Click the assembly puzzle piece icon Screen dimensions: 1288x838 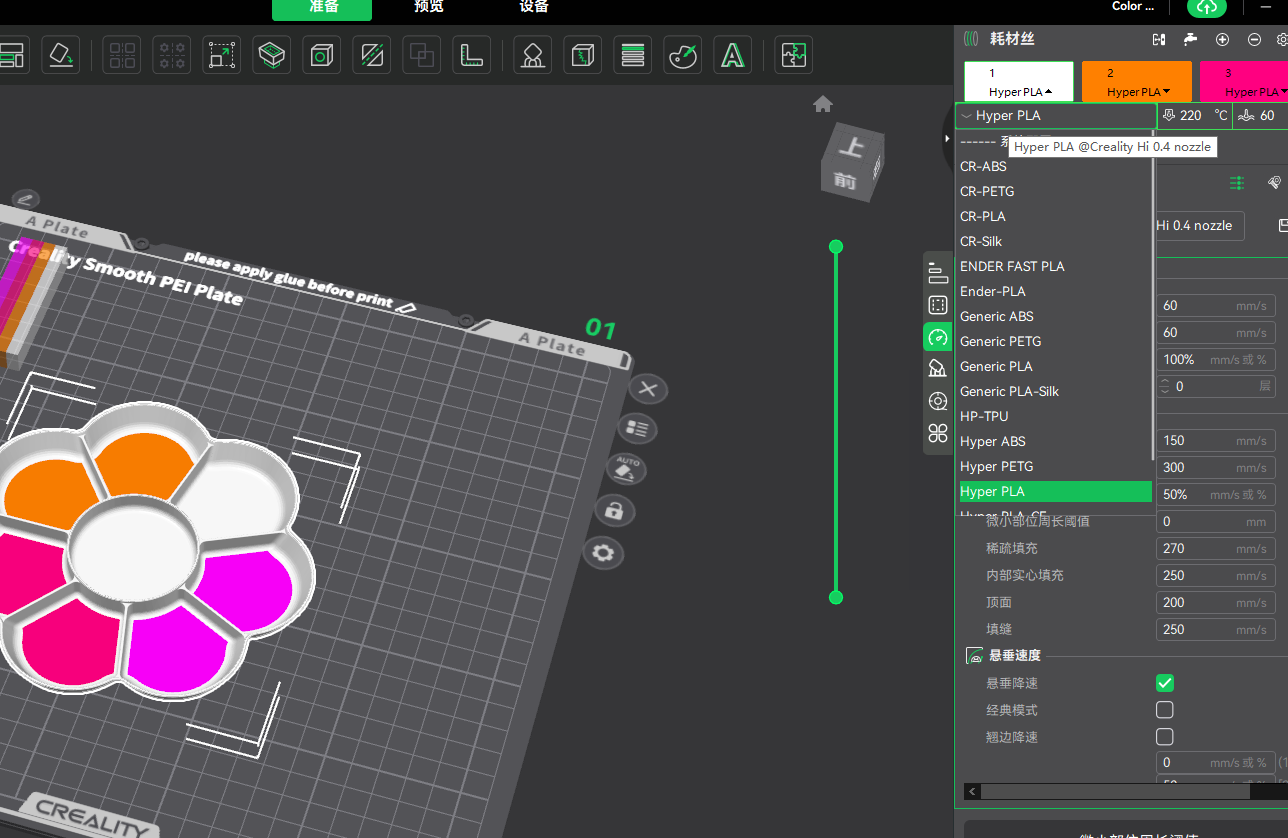[x=793, y=54]
